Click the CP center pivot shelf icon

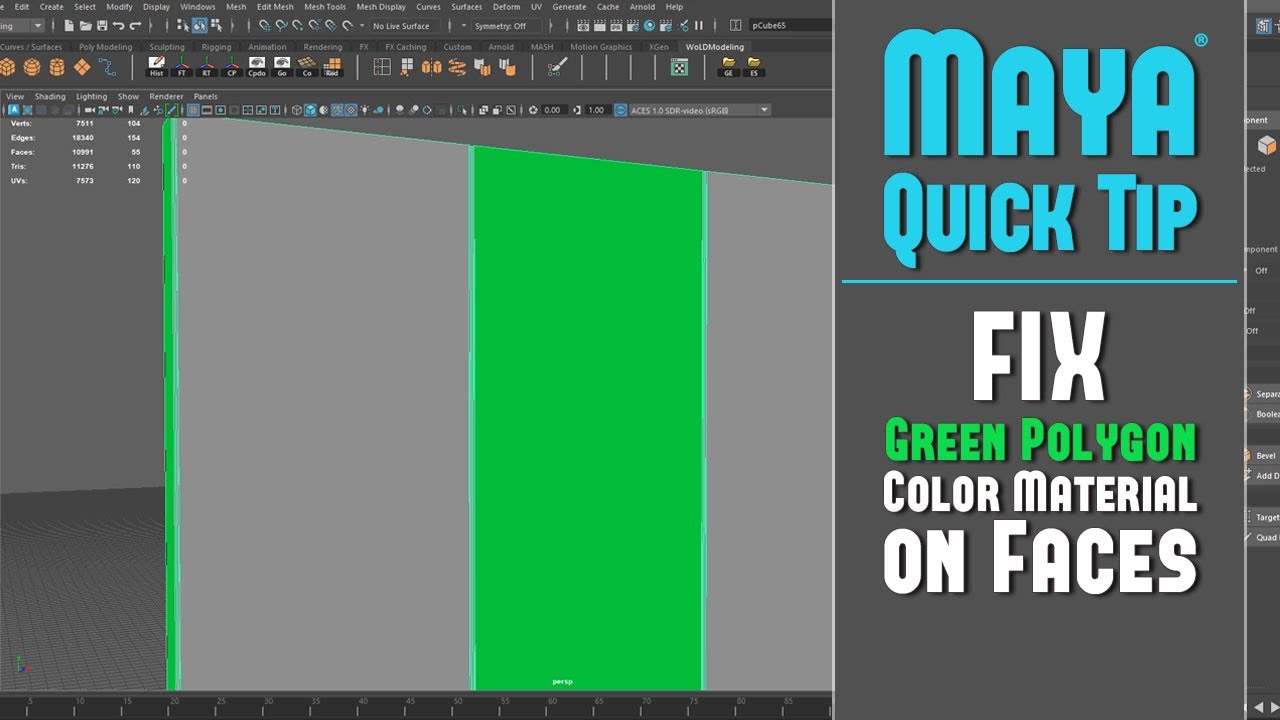[232, 67]
